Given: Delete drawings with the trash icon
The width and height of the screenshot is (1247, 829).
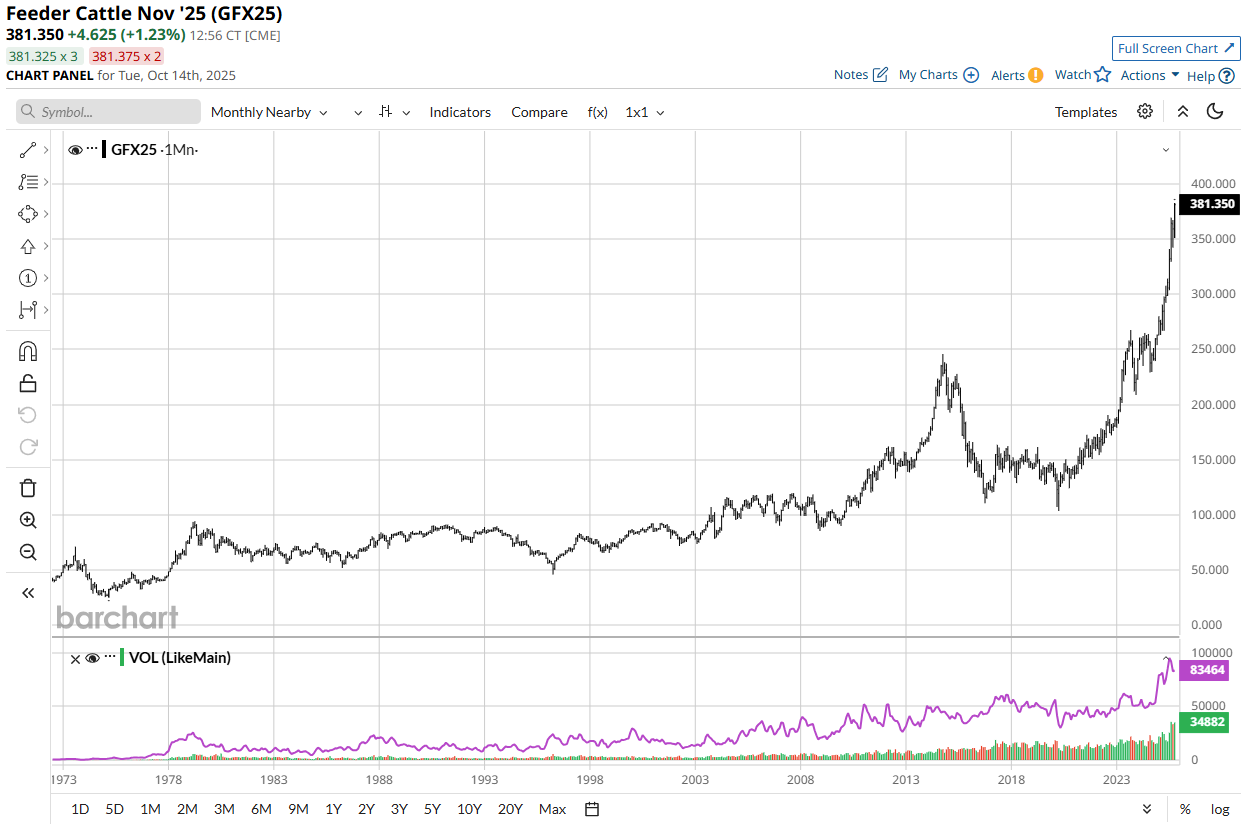Looking at the screenshot, I should 28,488.
